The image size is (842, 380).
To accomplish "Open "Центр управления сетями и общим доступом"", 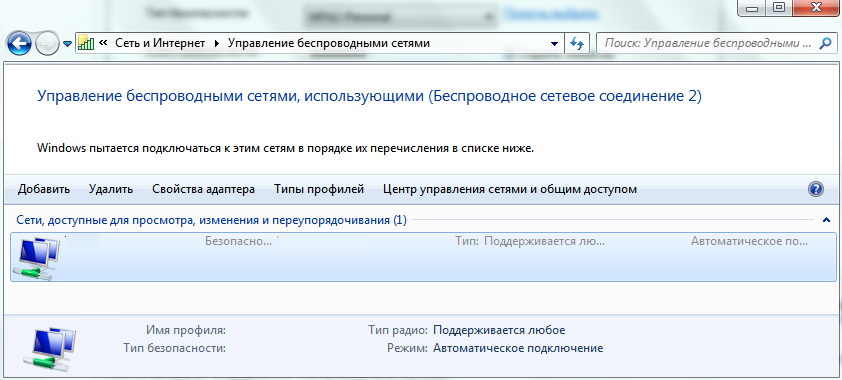I will pyautogui.click(x=510, y=189).
